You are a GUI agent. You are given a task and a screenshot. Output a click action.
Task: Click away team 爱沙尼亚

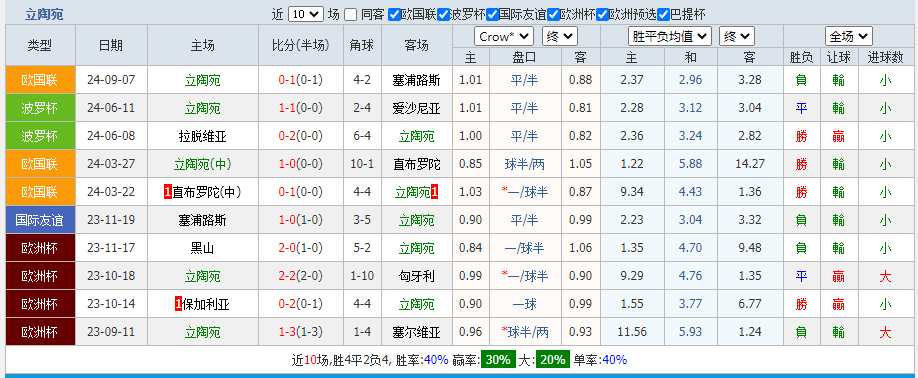(416, 108)
